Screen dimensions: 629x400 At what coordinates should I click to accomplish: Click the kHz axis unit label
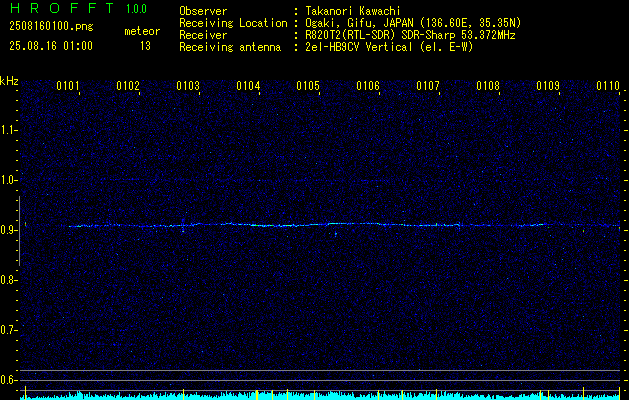point(9,81)
